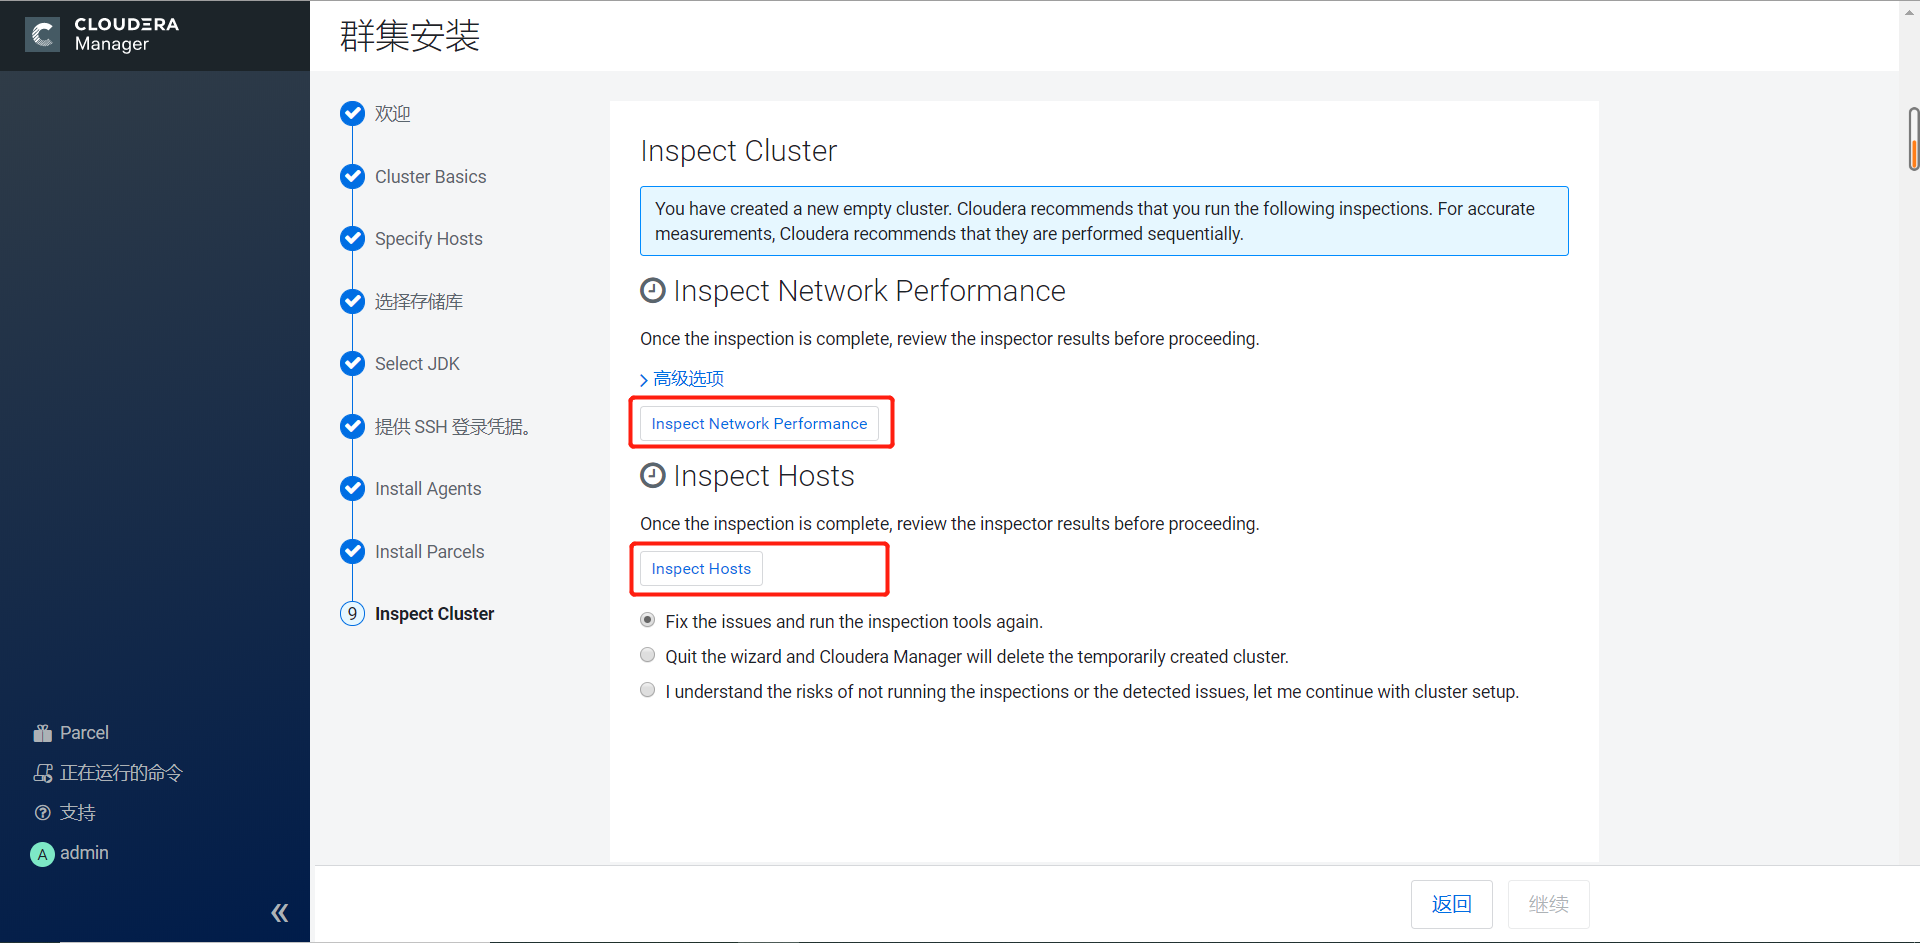Click the checkmark icon beside 选择存储库
Image resolution: width=1920 pixels, height=943 pixels.
[352, 302]
